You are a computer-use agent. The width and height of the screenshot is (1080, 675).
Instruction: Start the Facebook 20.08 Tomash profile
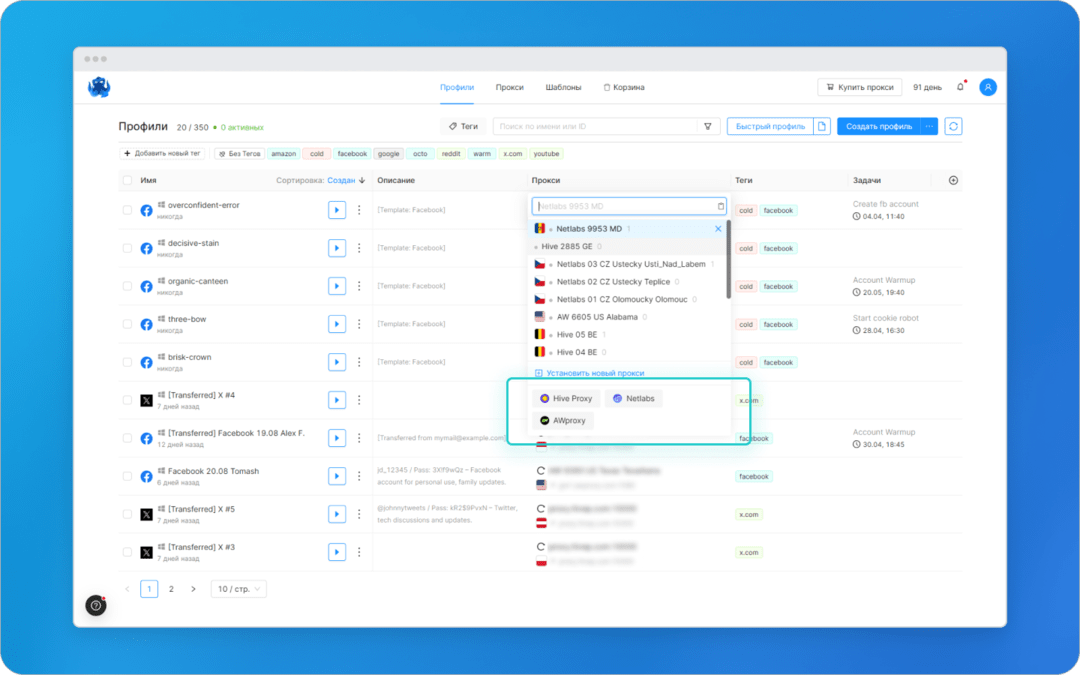tap(337, 476)
